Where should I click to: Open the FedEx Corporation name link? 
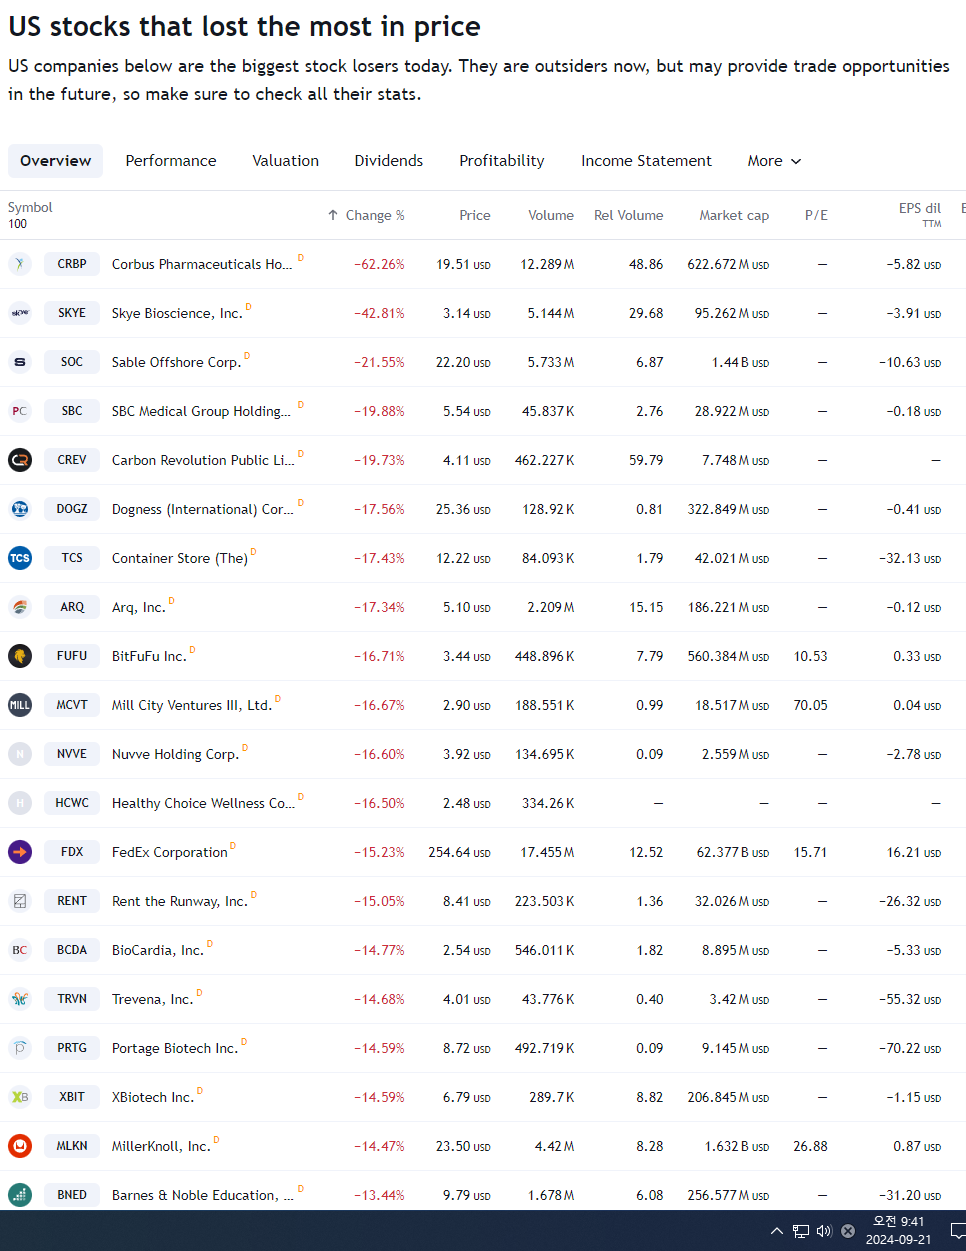tap(170, 852)
